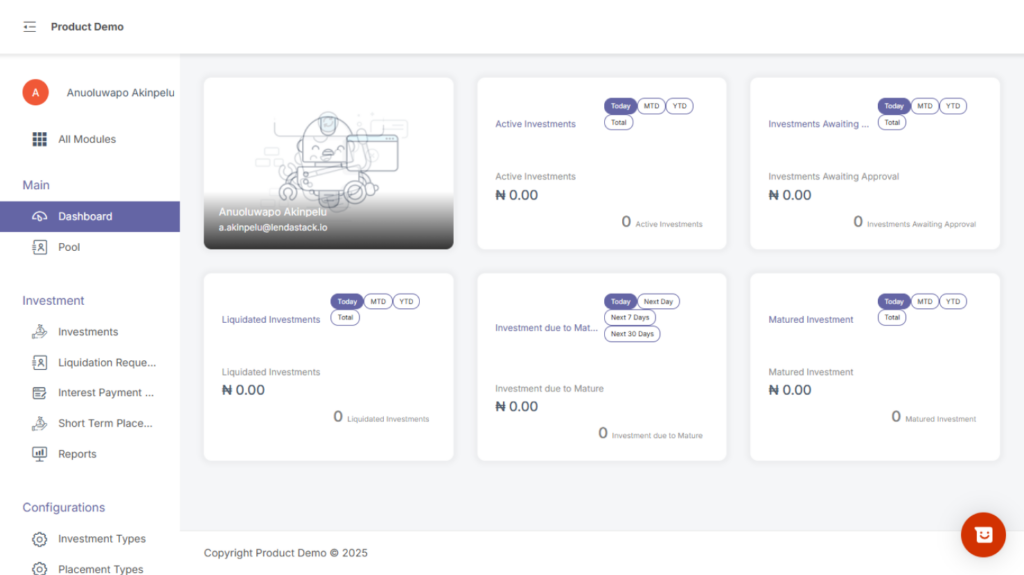Select Next Day maturity filter
This screenshot has height=575, width=1024.
click(658, 302)
